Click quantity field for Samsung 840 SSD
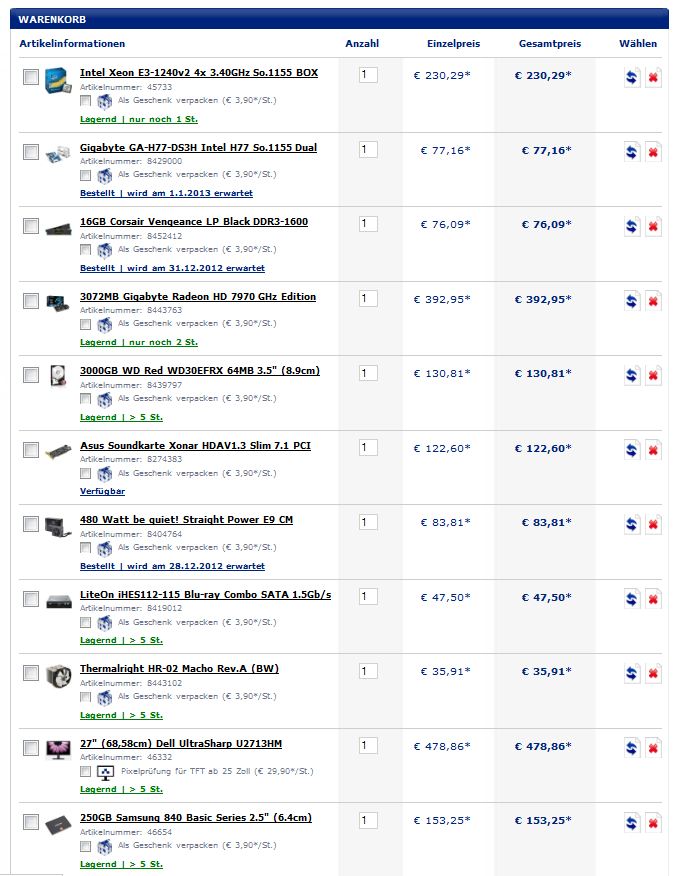Viewport: 678px width, 876px height. point(368,820)
